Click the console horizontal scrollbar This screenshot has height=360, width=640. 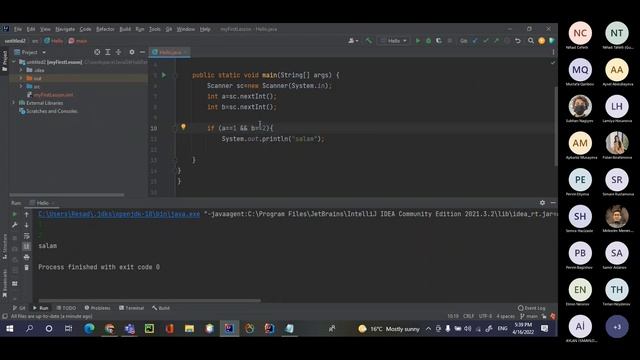point(149,300)
